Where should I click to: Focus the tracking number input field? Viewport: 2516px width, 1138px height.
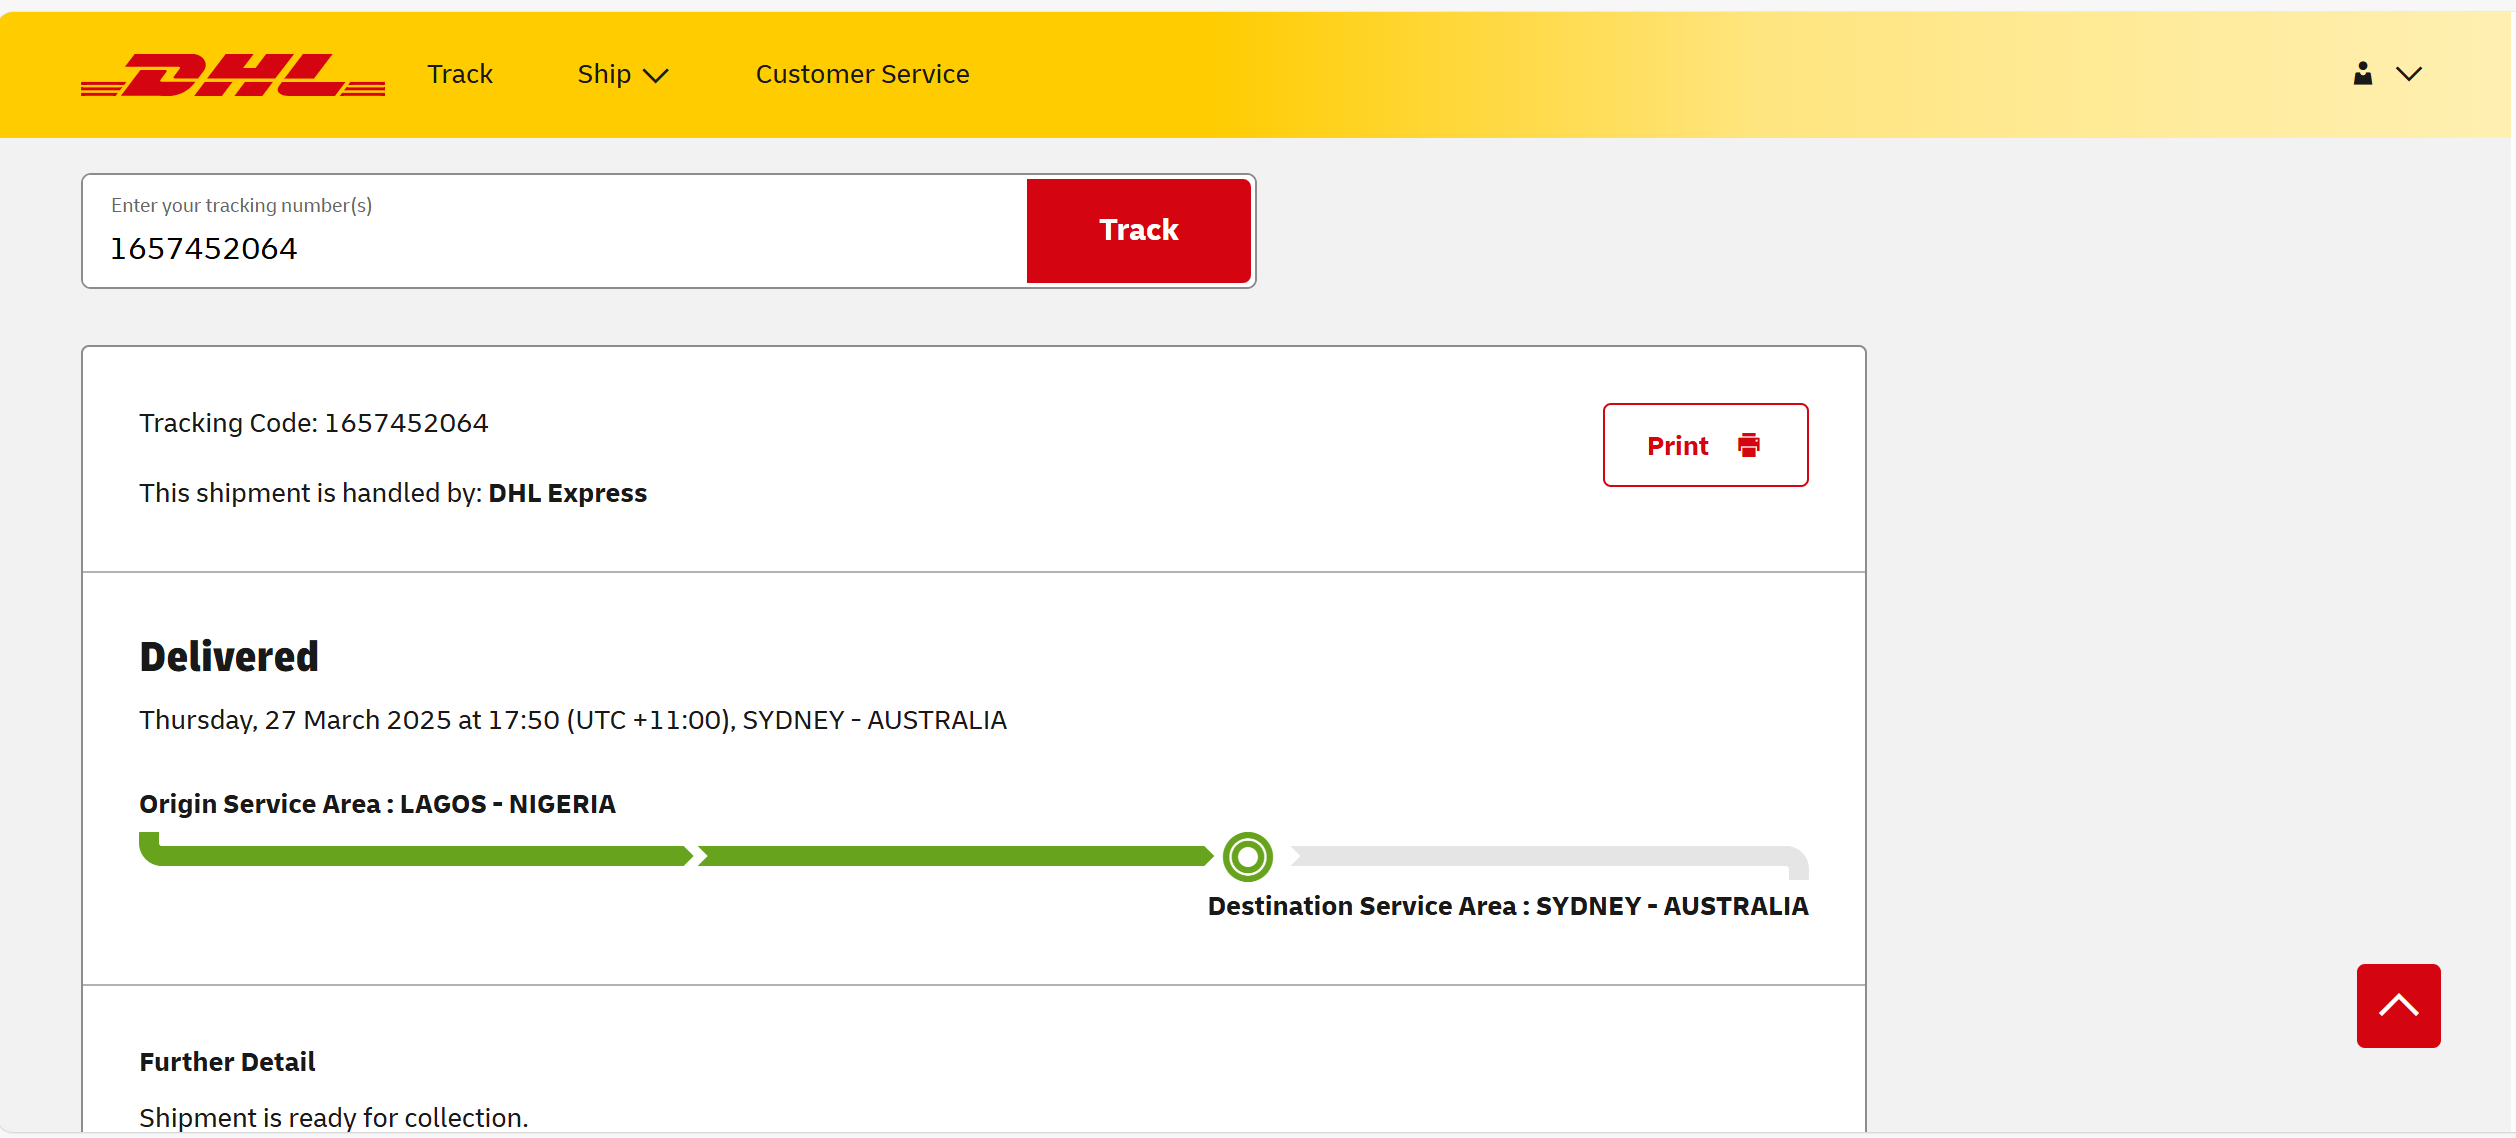(556, 231)
